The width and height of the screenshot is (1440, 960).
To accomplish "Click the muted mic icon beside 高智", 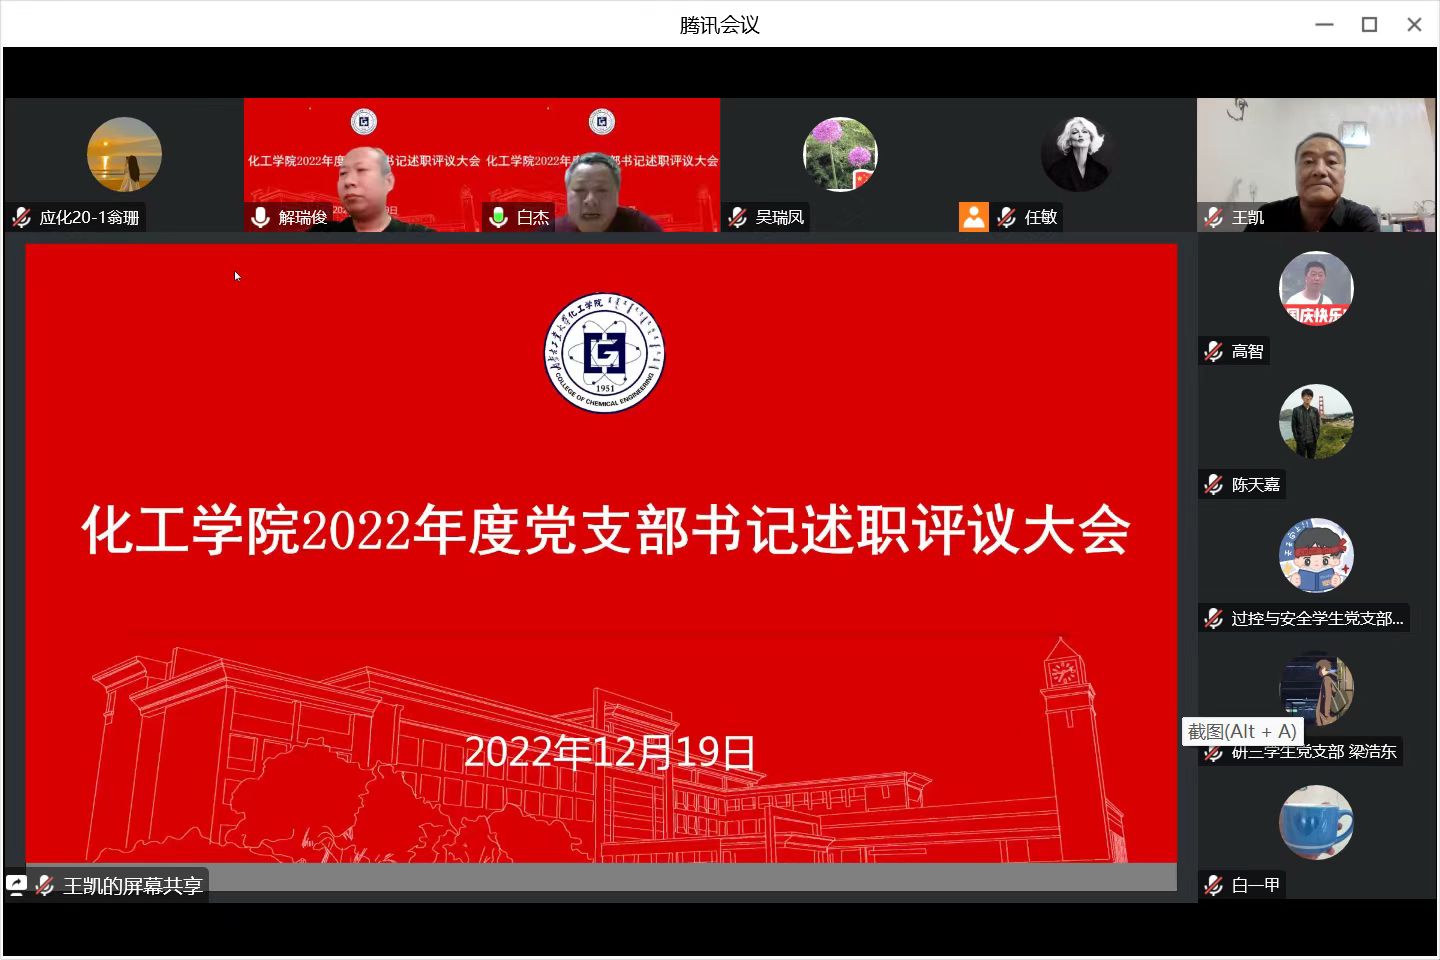I will click(1214, 351).
